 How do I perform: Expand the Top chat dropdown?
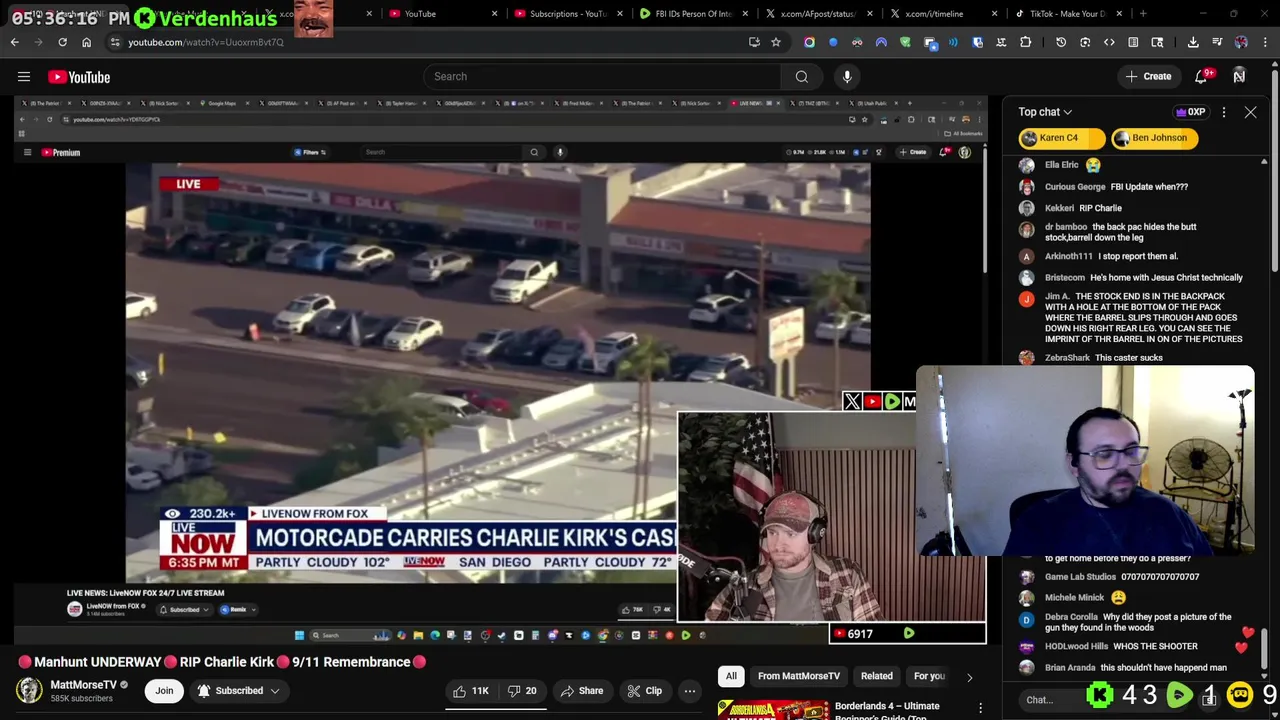pyautogui.click(x=1045, y=112)
